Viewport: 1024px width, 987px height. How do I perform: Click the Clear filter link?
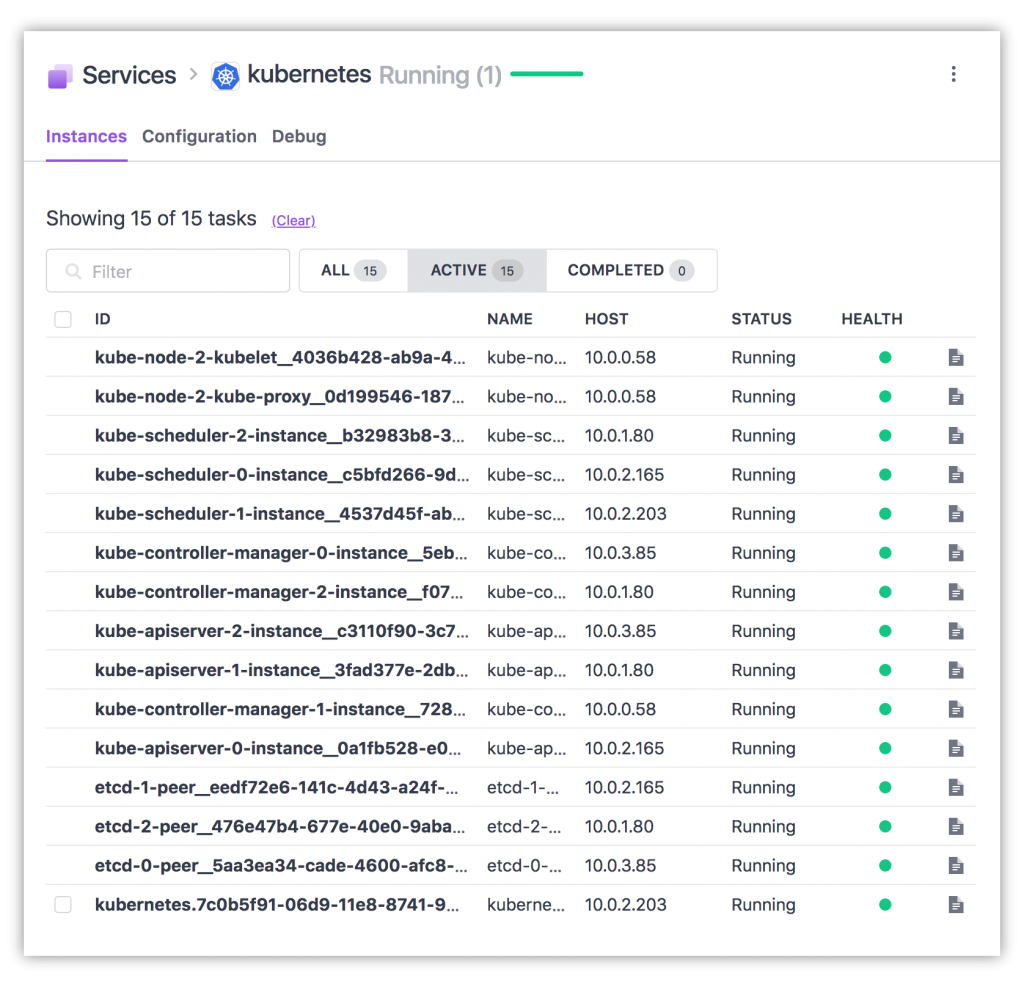tap(293, 221)
